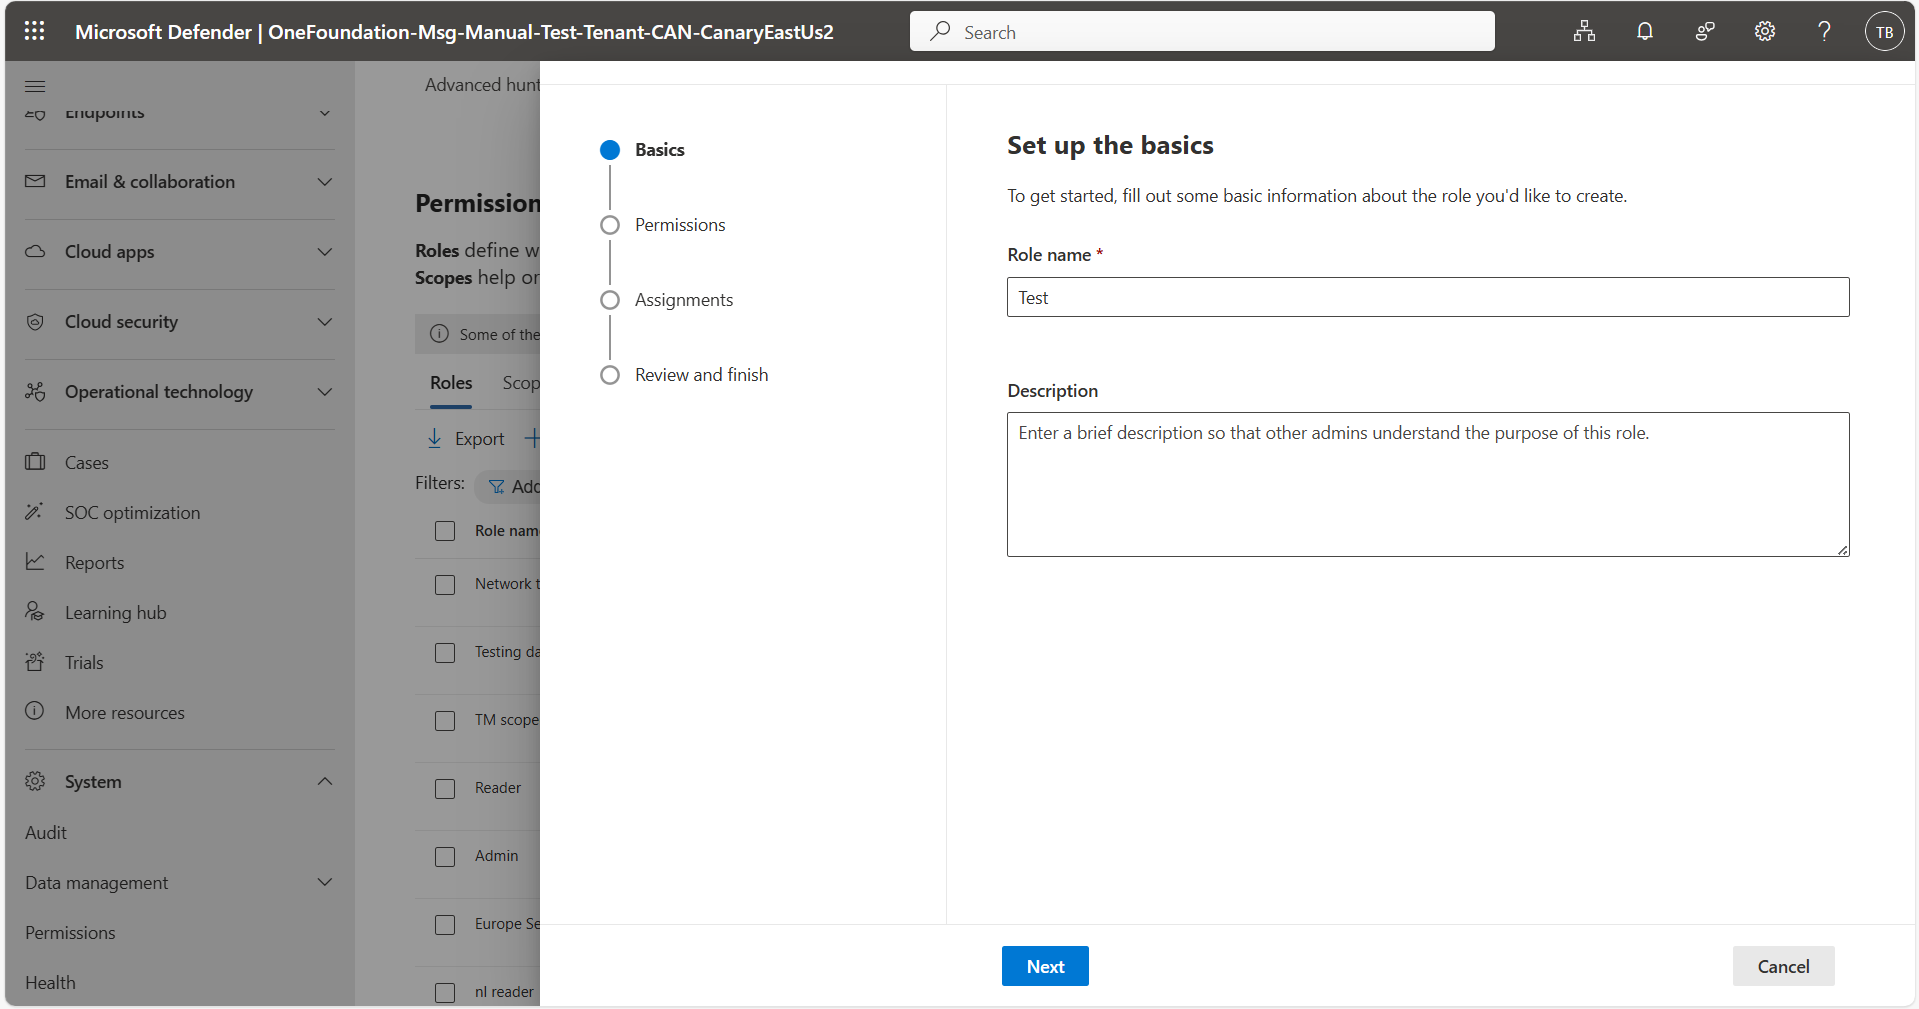Image resolution: width=1919 pixels, height=1009 pixels.
Task: Expand the Operational technology chevron
Action: (325, 391)
